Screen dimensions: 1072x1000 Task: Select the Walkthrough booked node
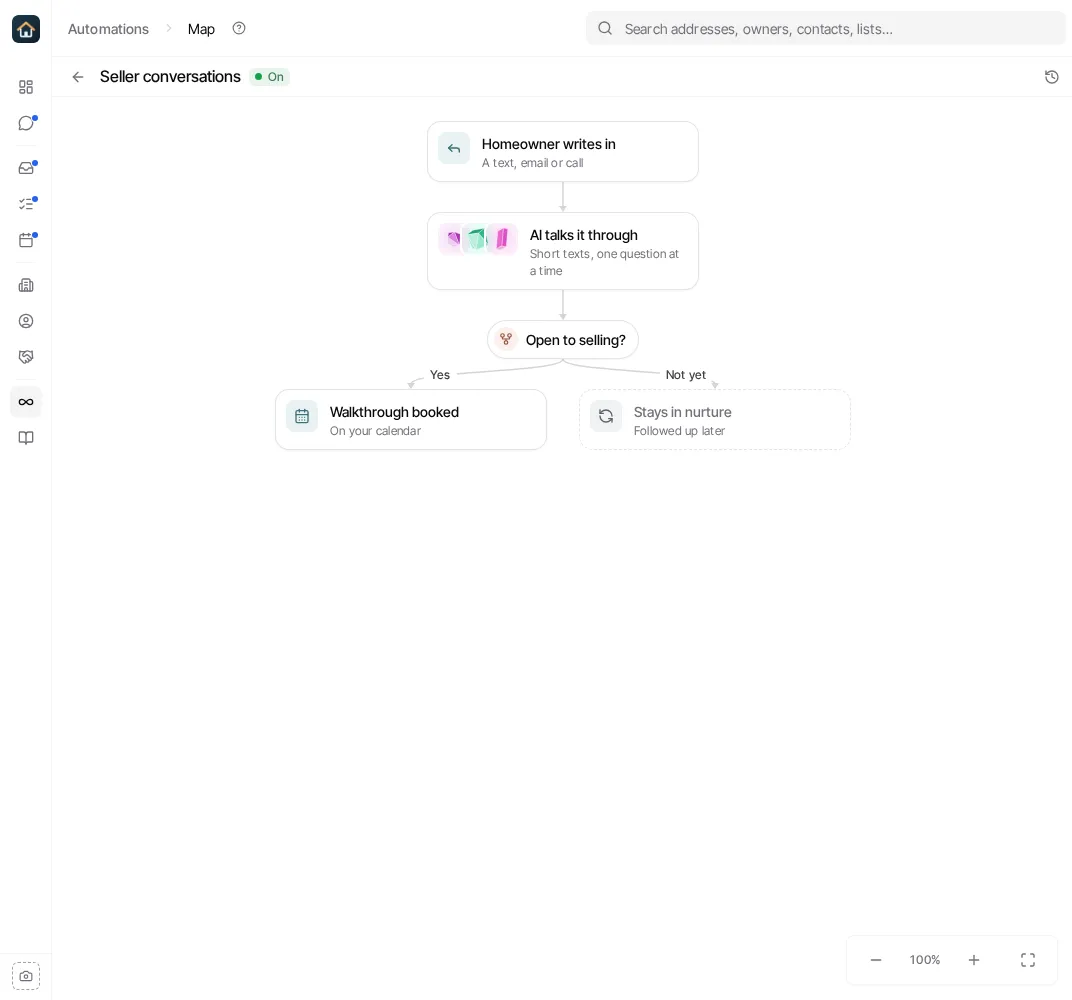tap(411, 420)
